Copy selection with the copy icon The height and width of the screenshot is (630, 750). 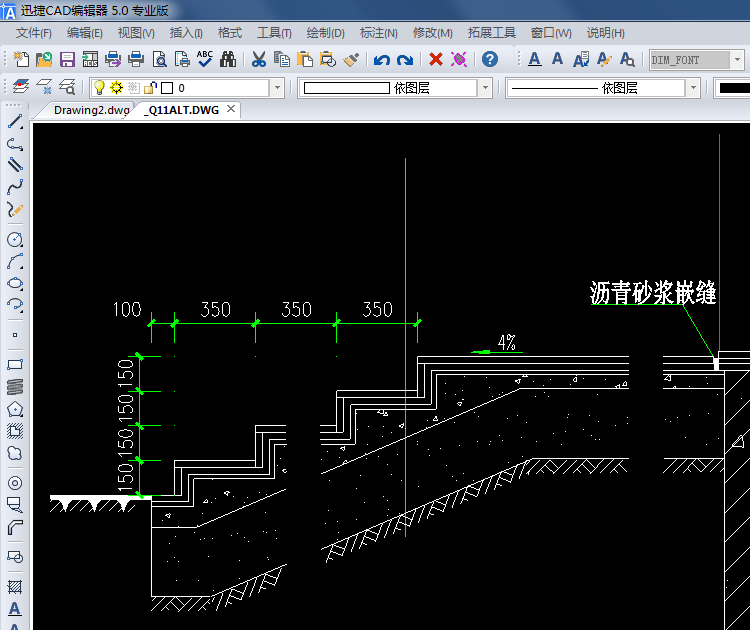click(x=282, y=59)
